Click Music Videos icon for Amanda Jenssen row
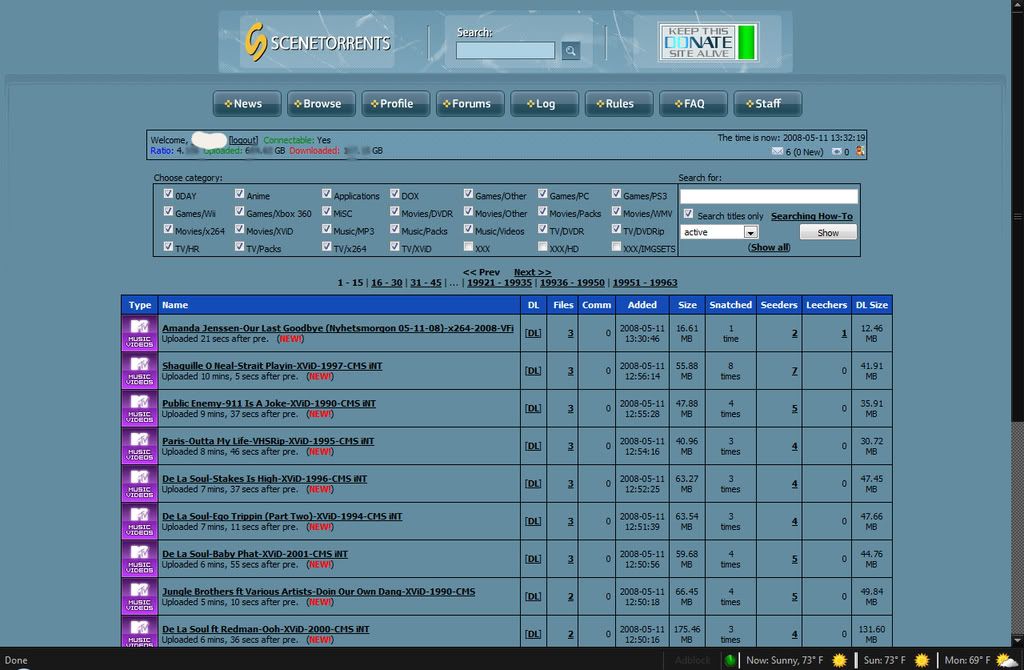 [139, 333]
